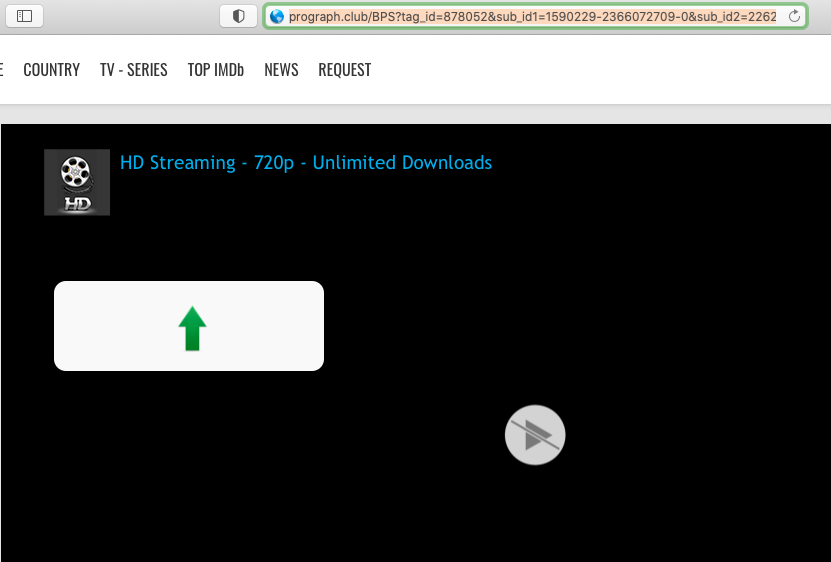Toggle the Safari sidebar button
Image resolution: width=831 pixels, height=562 pixels.
click(25, 16)
